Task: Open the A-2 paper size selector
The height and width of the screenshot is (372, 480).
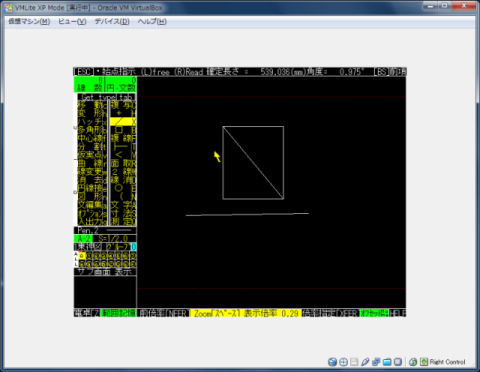Action: point(83,239)
